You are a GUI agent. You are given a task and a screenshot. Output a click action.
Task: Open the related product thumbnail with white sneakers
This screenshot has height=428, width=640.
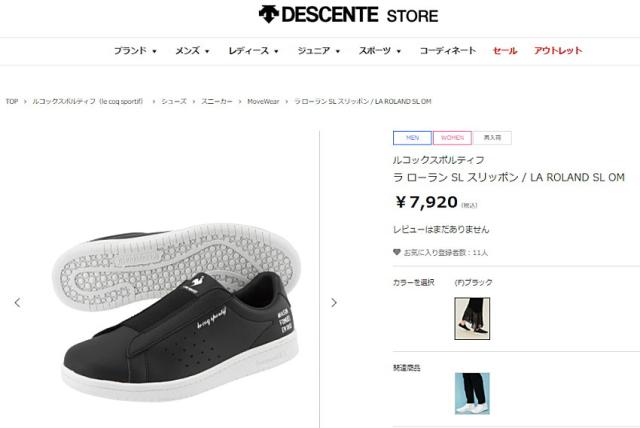coord(472,393)
